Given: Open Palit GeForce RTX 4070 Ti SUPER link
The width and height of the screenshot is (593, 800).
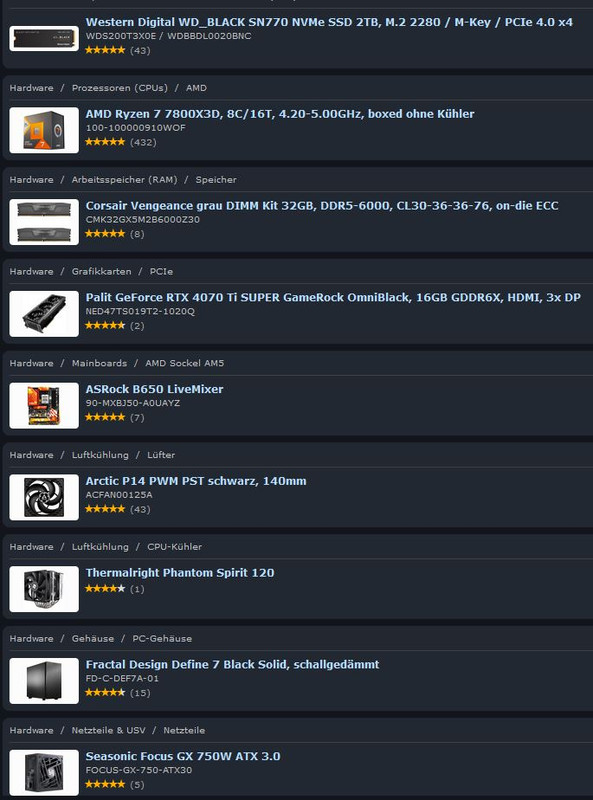Looking at the screenshot, I should [x=333, y=297].
